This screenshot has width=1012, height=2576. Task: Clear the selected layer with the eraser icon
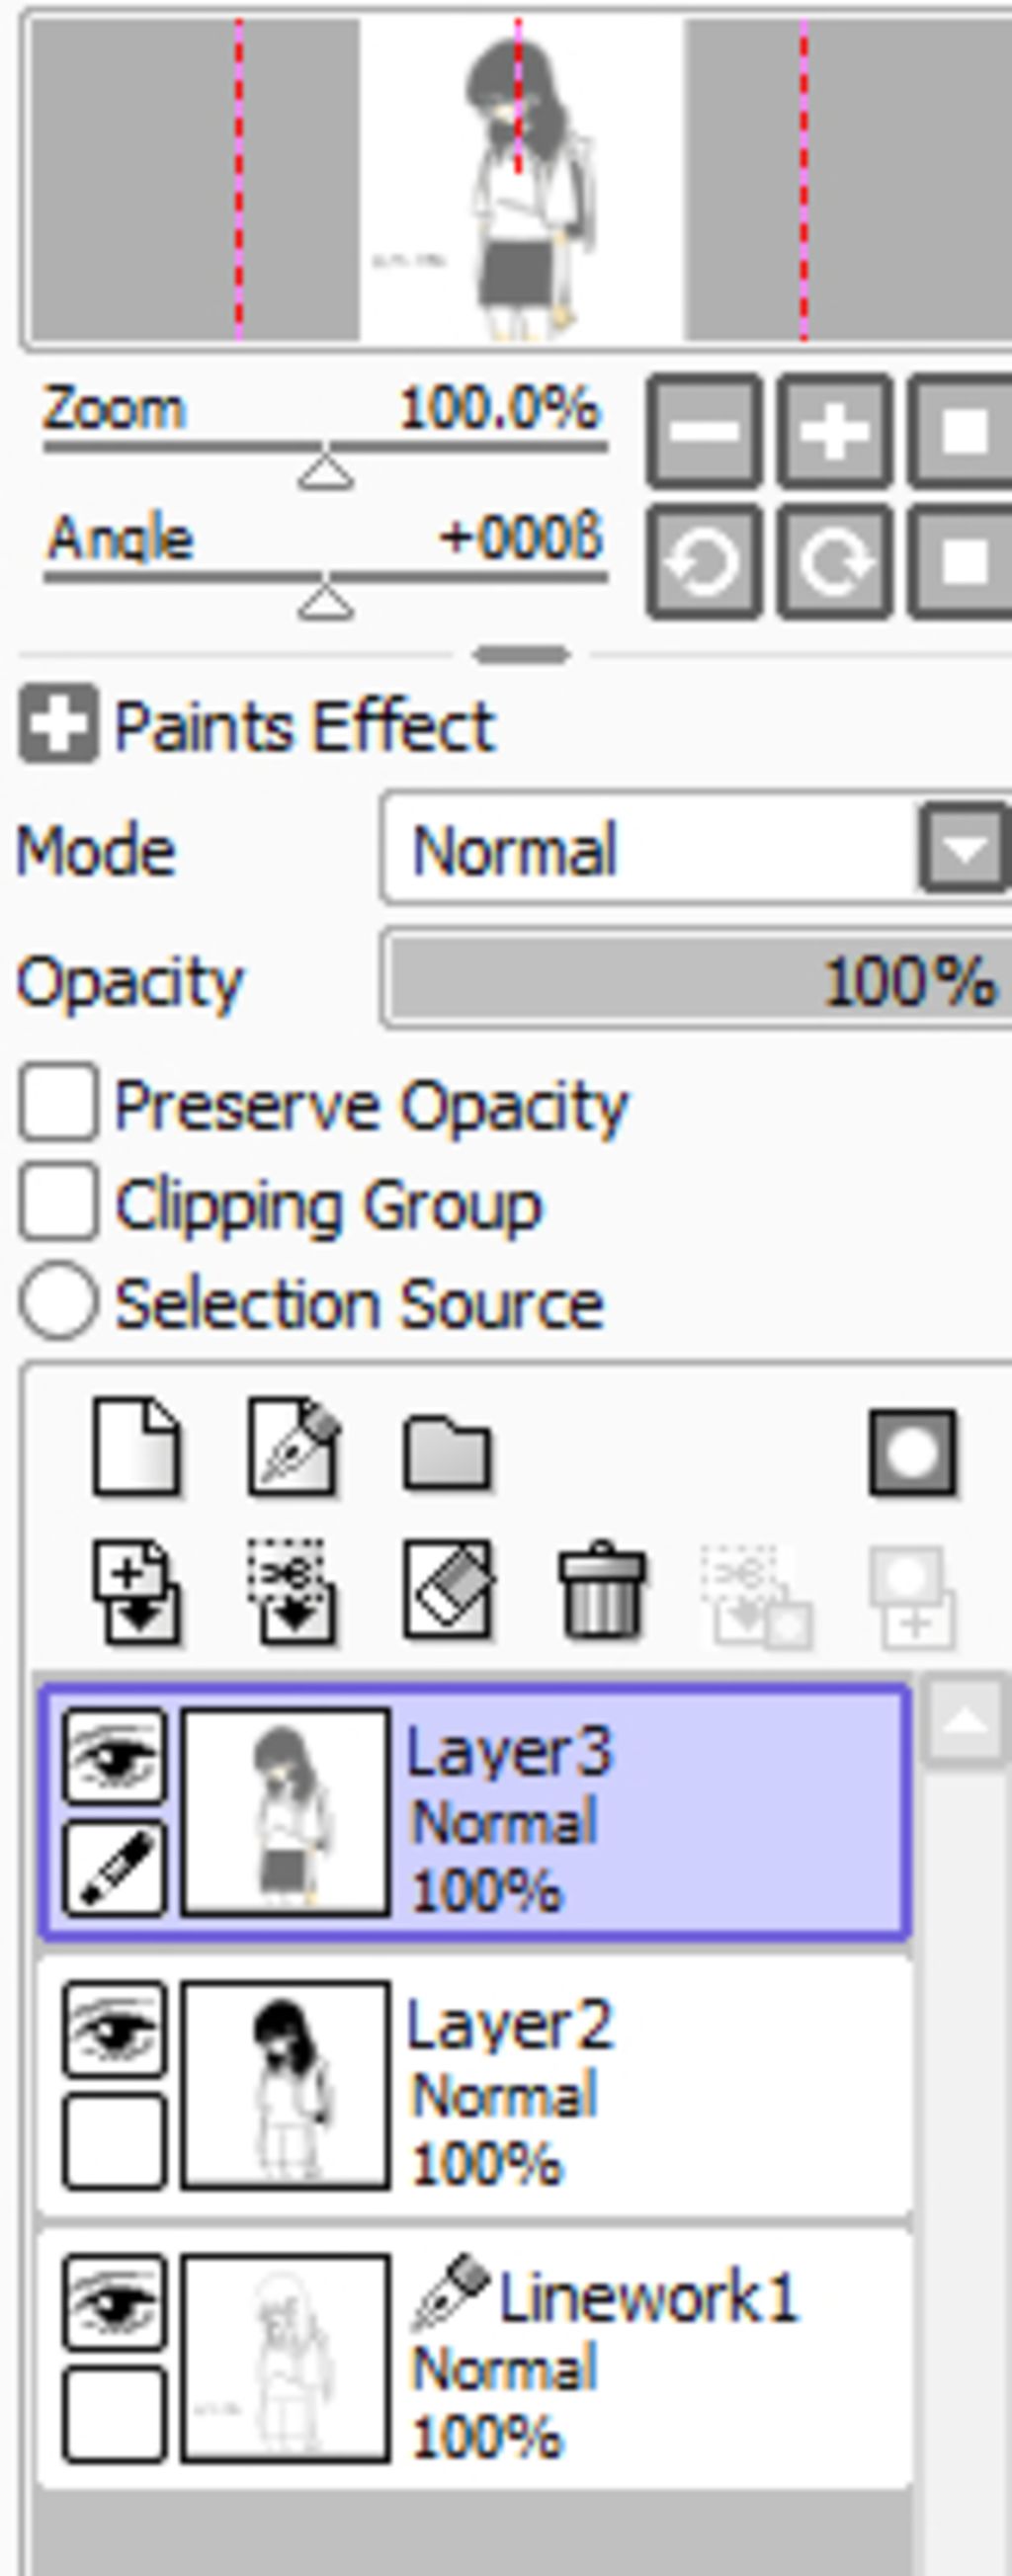click(x=447, y=1590)
